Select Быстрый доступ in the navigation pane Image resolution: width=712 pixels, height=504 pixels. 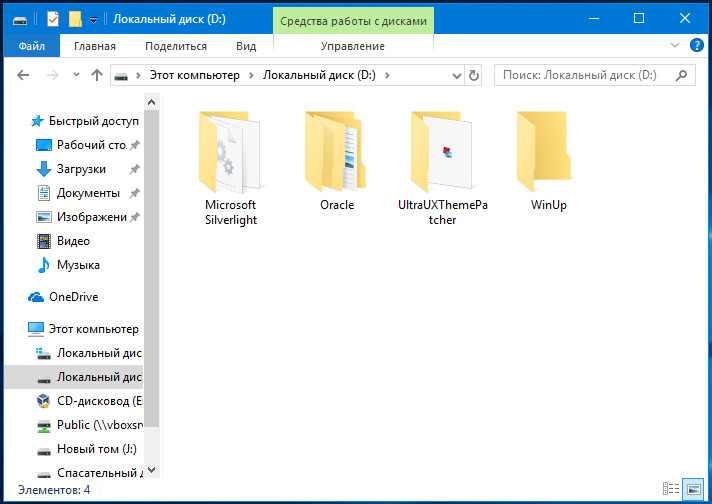click(85, 121)
